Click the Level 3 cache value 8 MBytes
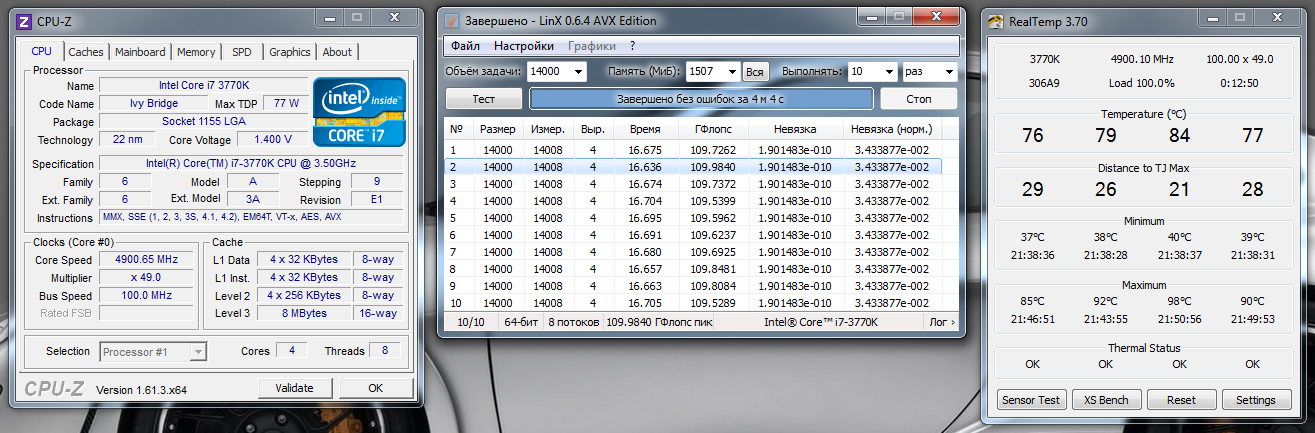 304,314
